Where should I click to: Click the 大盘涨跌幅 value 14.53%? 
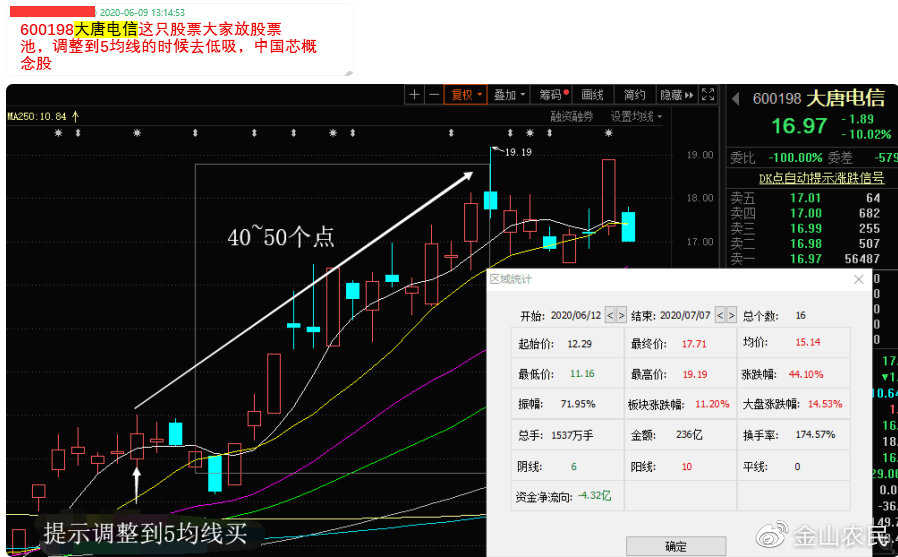(x=825, y=404)
